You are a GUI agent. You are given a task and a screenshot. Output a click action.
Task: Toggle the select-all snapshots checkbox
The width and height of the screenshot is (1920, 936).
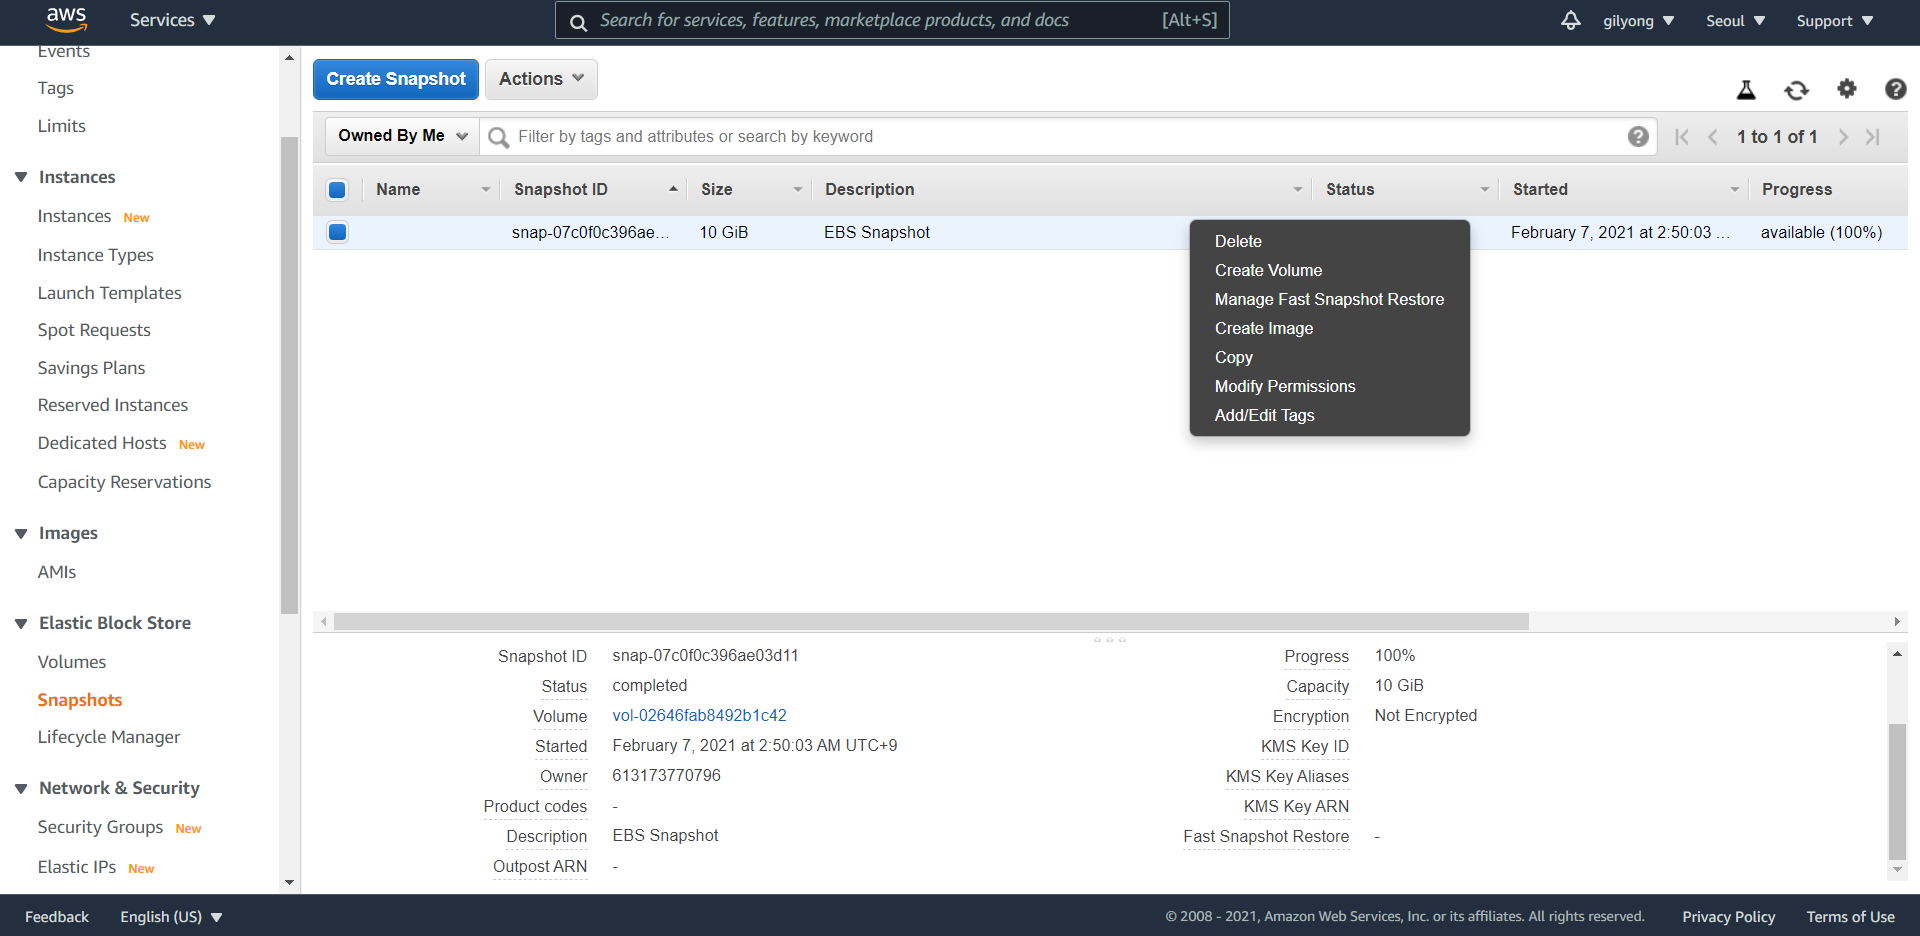point(337,189)
